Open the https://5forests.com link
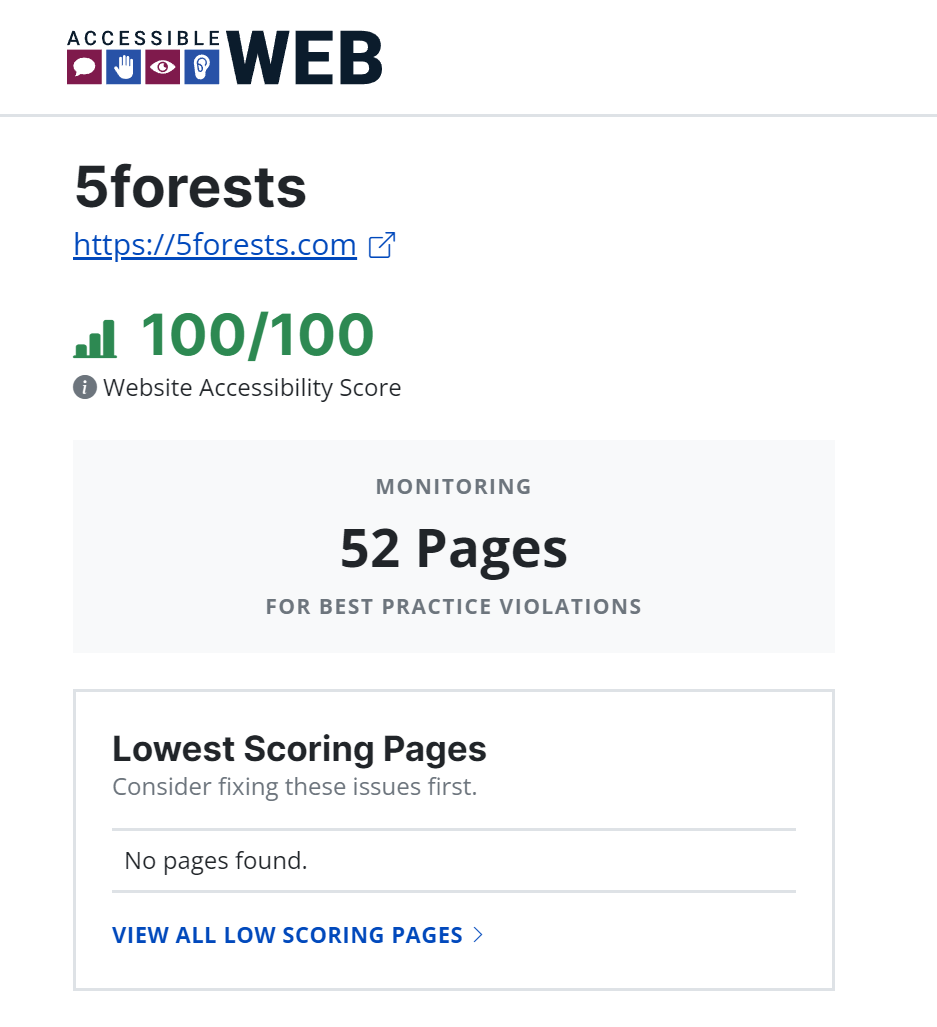The width and height of the screenshot is (937, 1027). pyautogui.click(x=215, y=245)
